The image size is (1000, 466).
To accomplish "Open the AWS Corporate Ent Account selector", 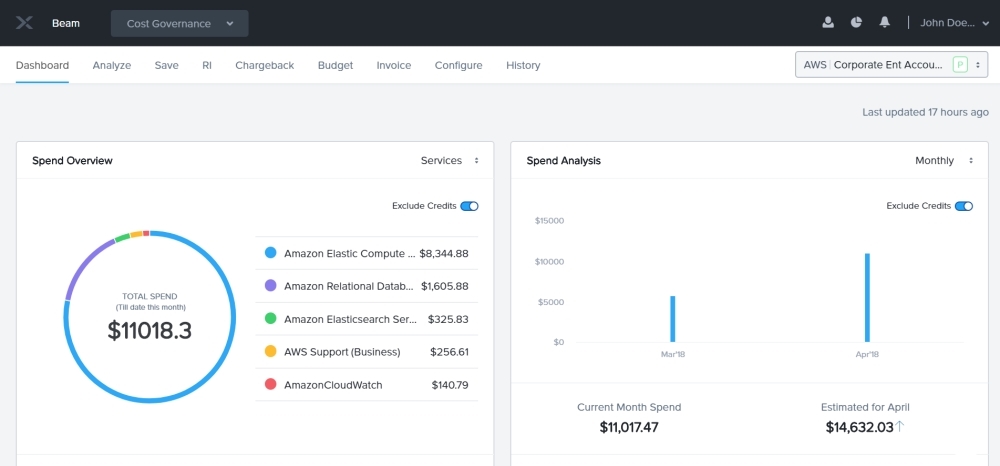I will point(890,65).
